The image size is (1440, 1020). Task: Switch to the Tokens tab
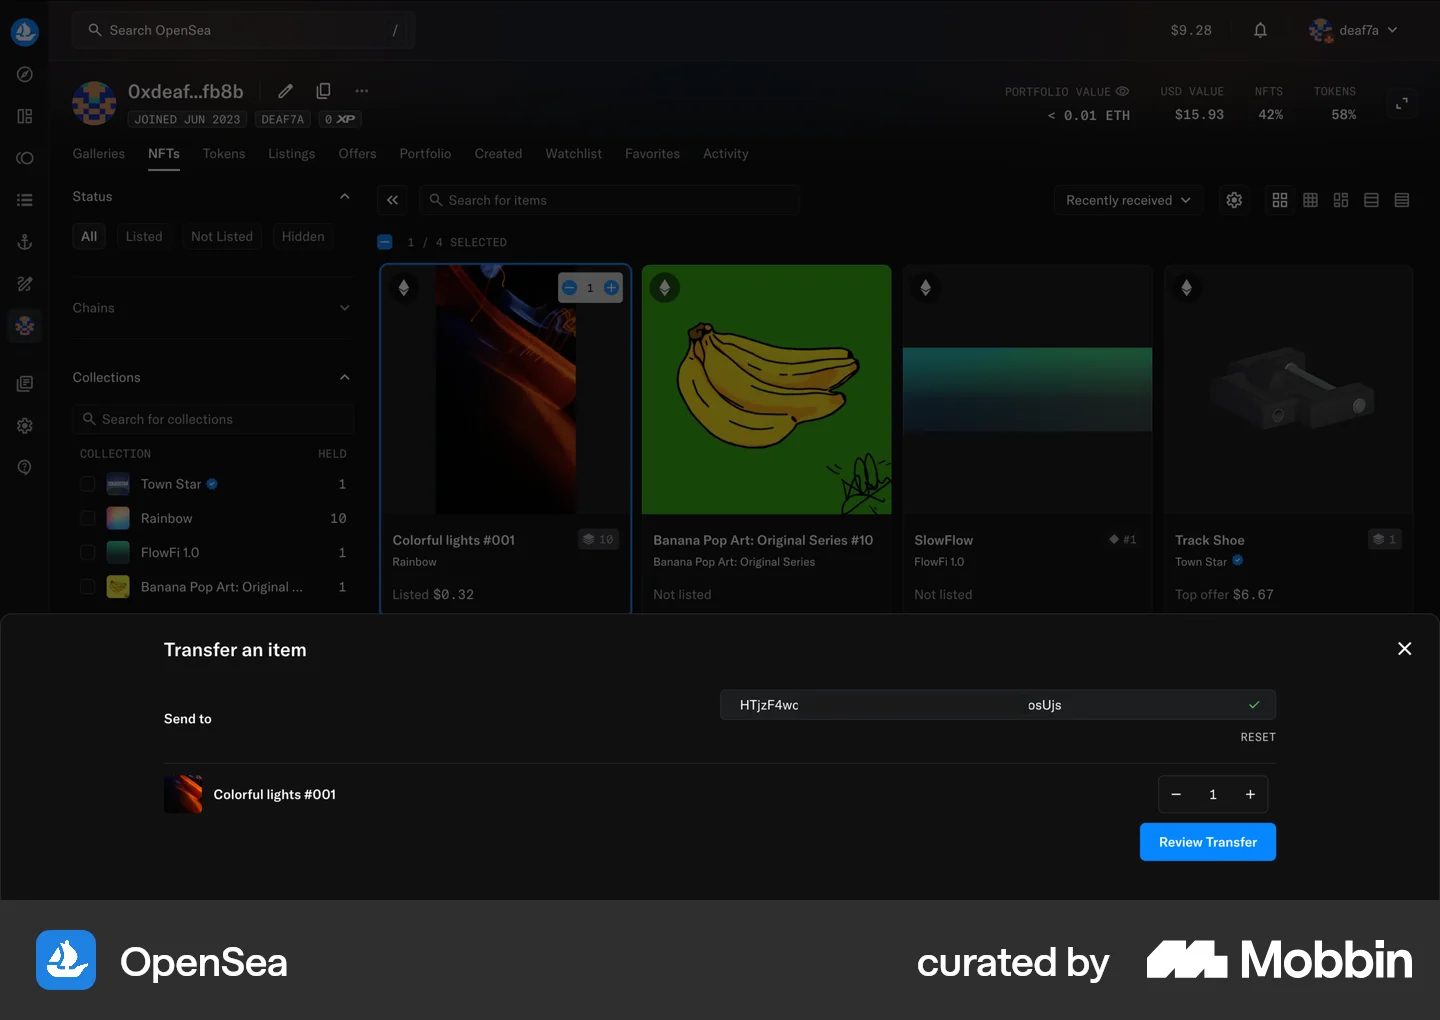tap(224, 154)
